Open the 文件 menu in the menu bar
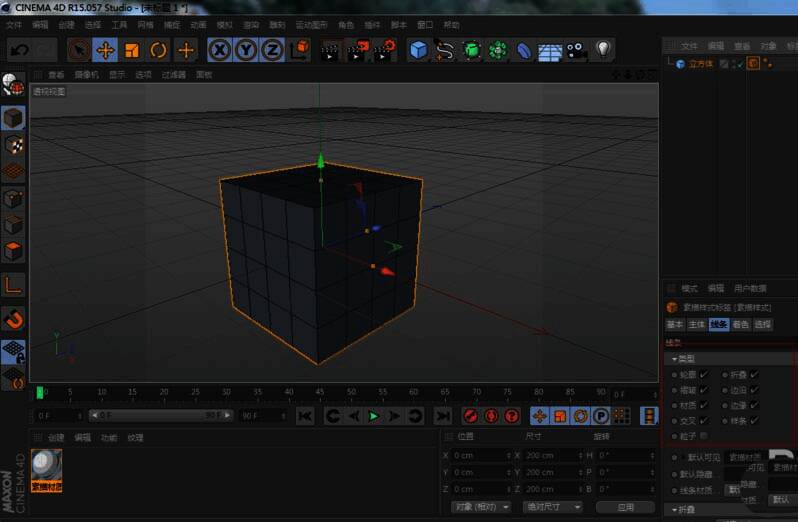This screenshot has height=522, width=798. pos(14,24)
